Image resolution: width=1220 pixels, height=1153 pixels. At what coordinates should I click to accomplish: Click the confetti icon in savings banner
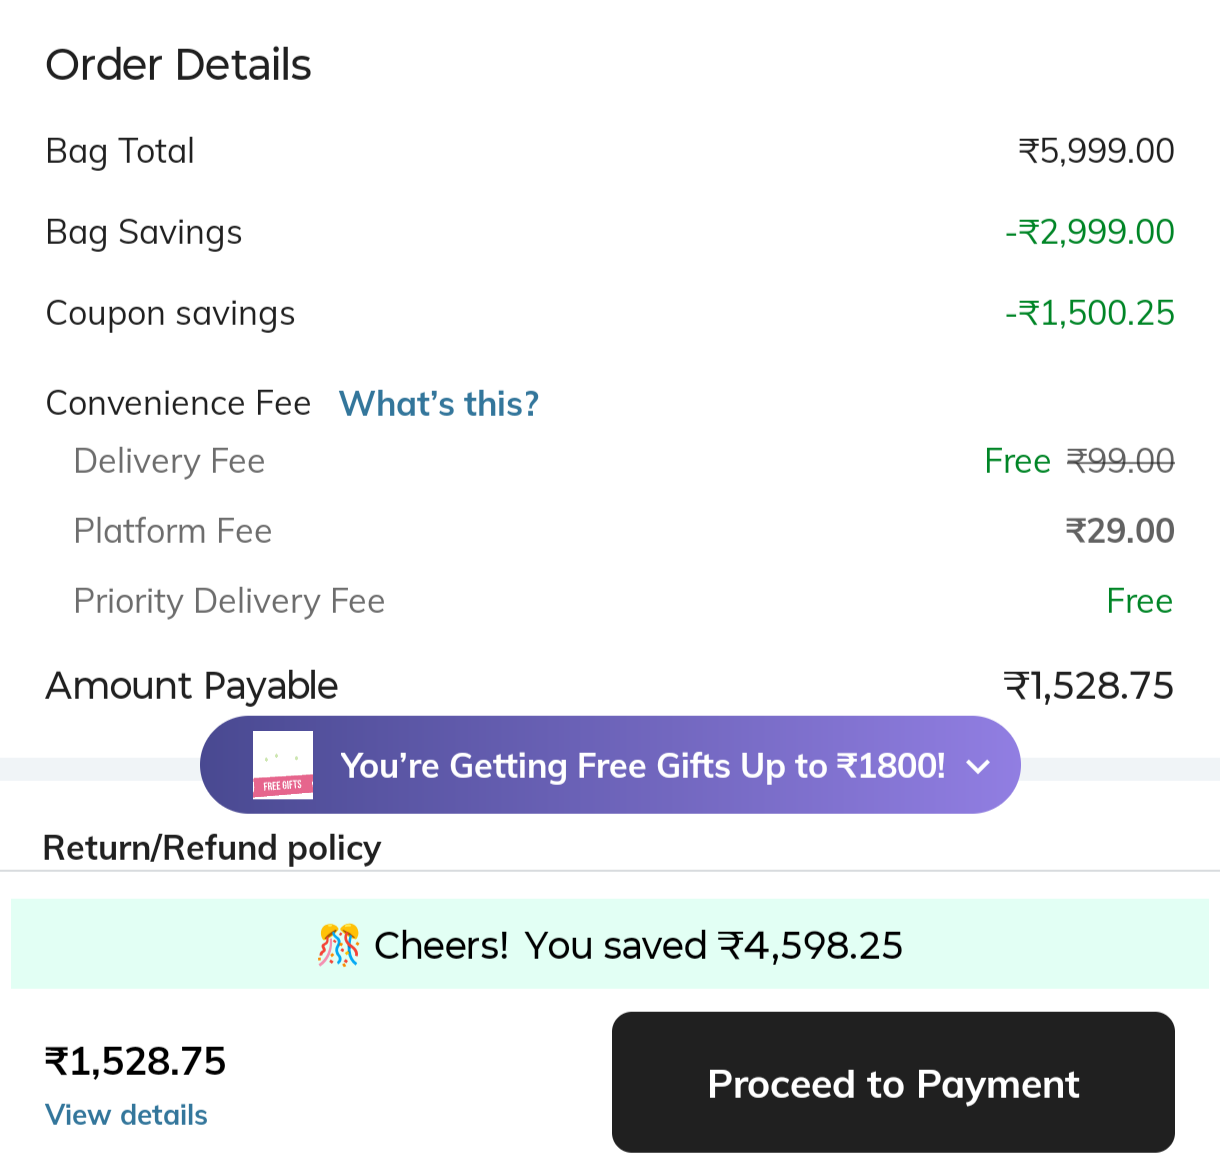point(339,944)
